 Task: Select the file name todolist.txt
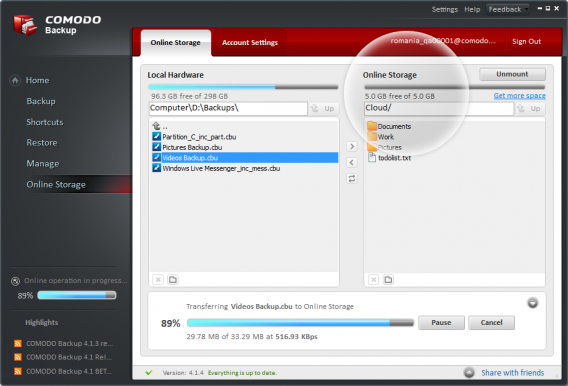coord(394,158)
